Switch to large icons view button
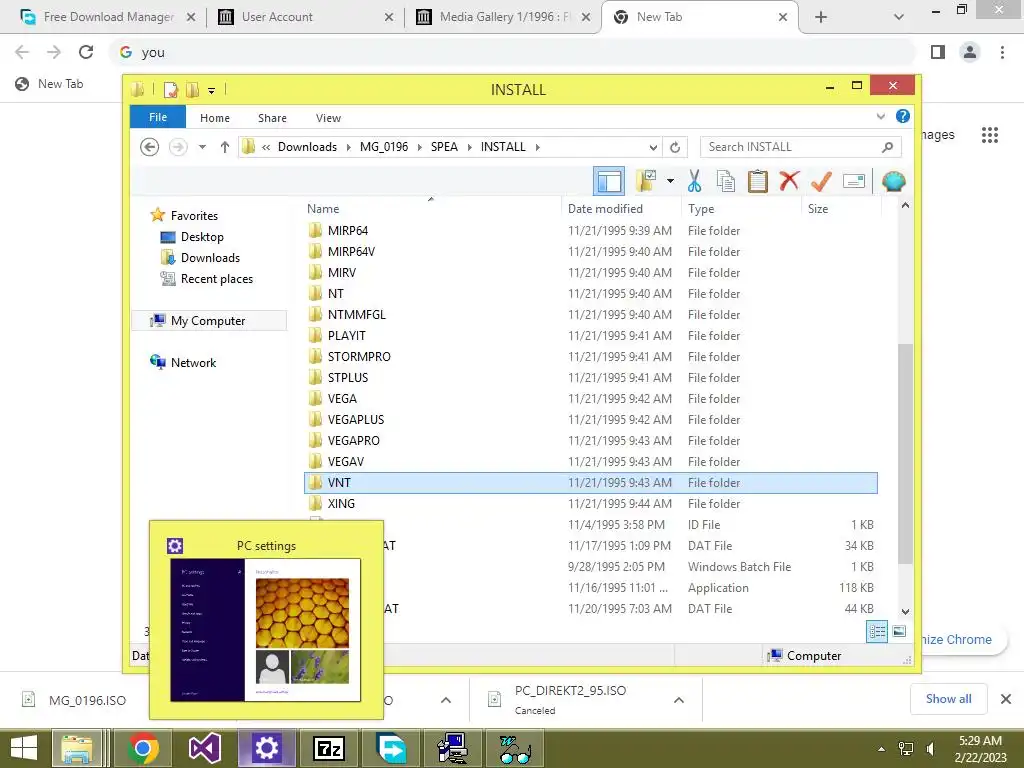 coord(899,631)
